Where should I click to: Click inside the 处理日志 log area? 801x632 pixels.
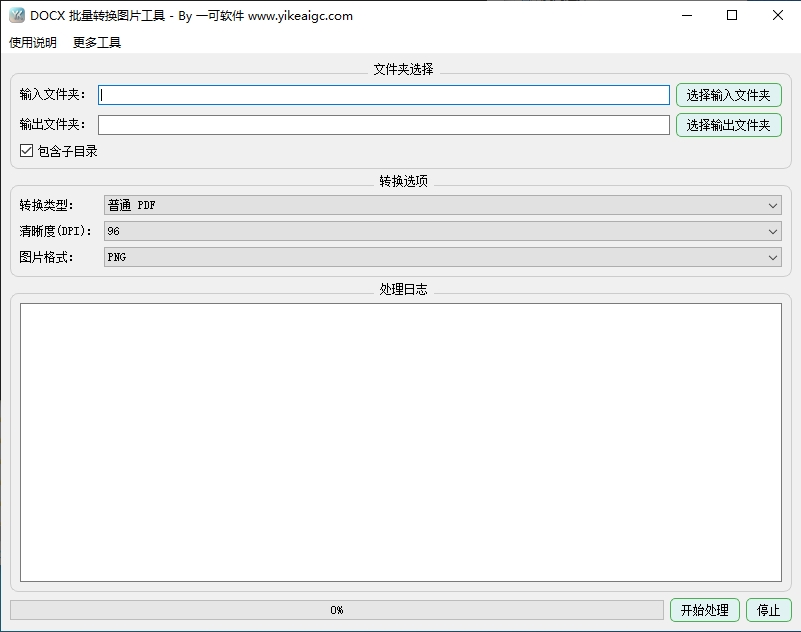(400, 440)
